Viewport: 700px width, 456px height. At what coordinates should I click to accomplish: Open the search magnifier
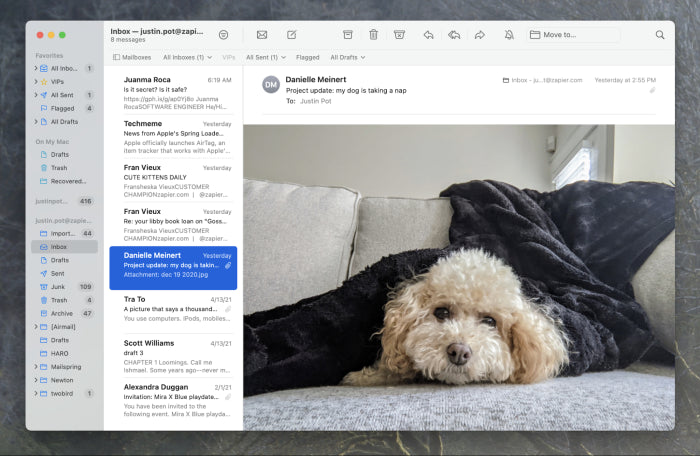(x=660, y=35)
